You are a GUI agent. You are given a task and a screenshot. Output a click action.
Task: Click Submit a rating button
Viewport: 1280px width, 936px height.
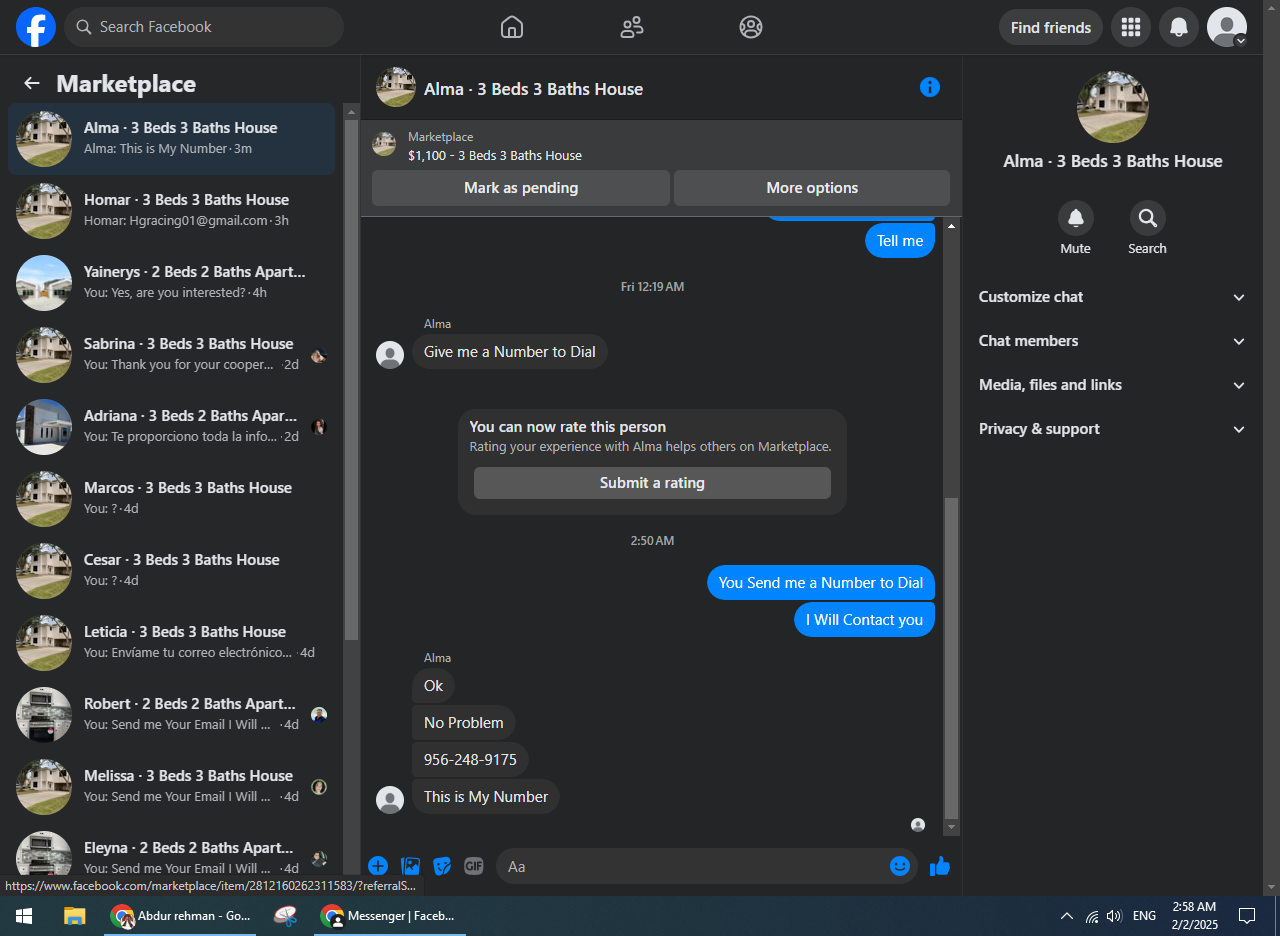point(652,483)
